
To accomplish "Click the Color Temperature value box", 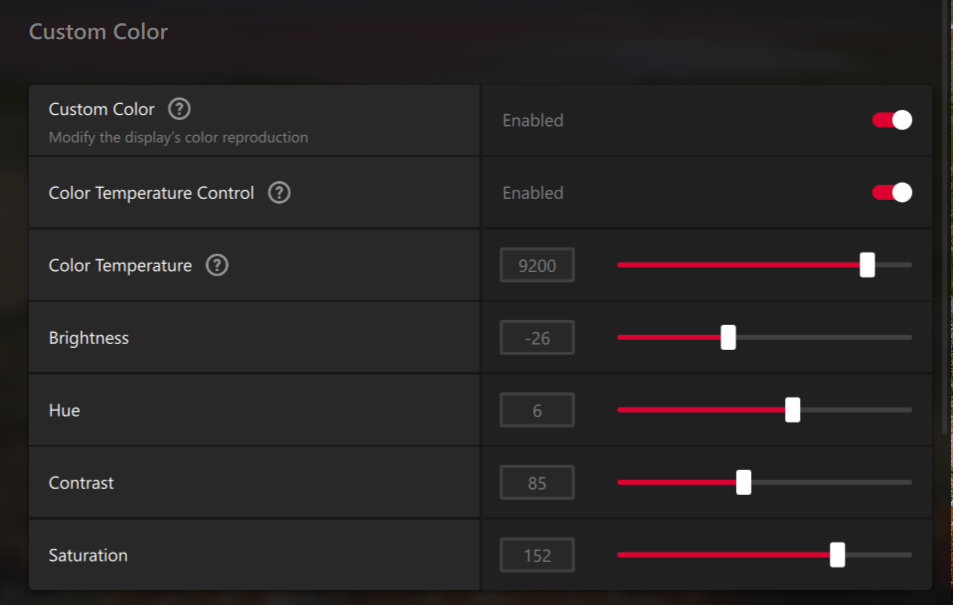I will tap(538, 265).
